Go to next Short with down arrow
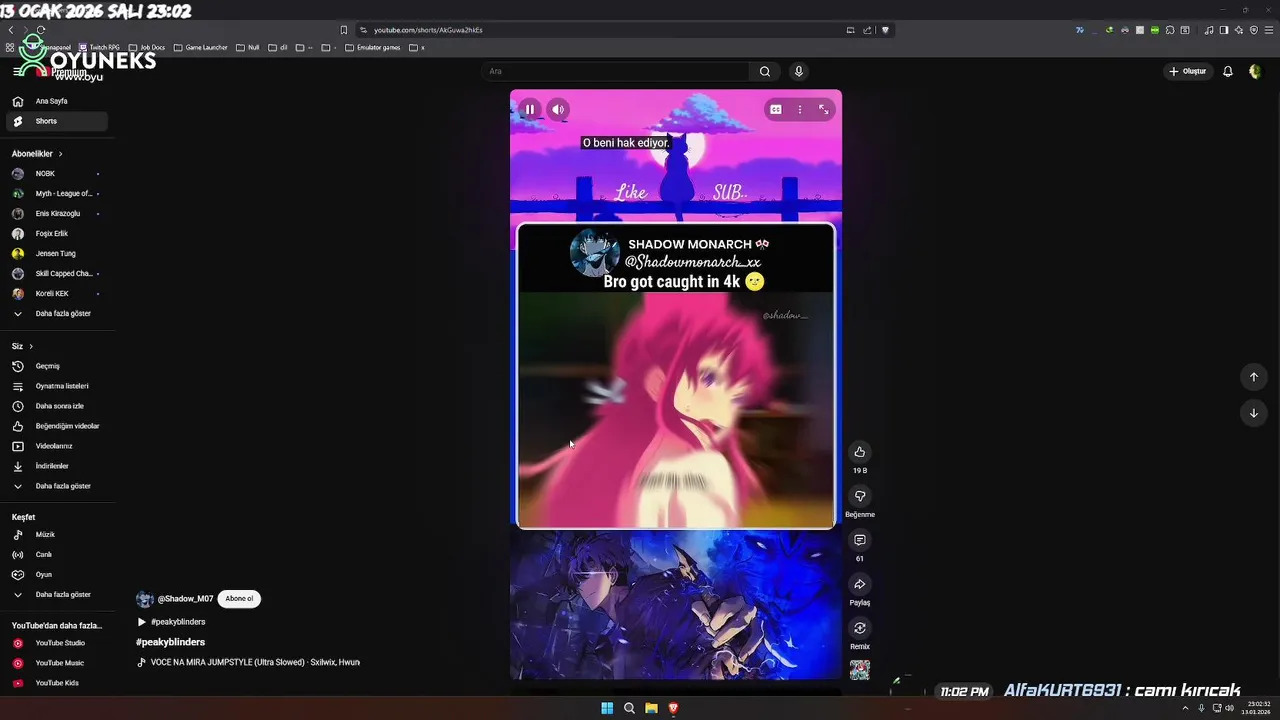 pos(1254,413)
